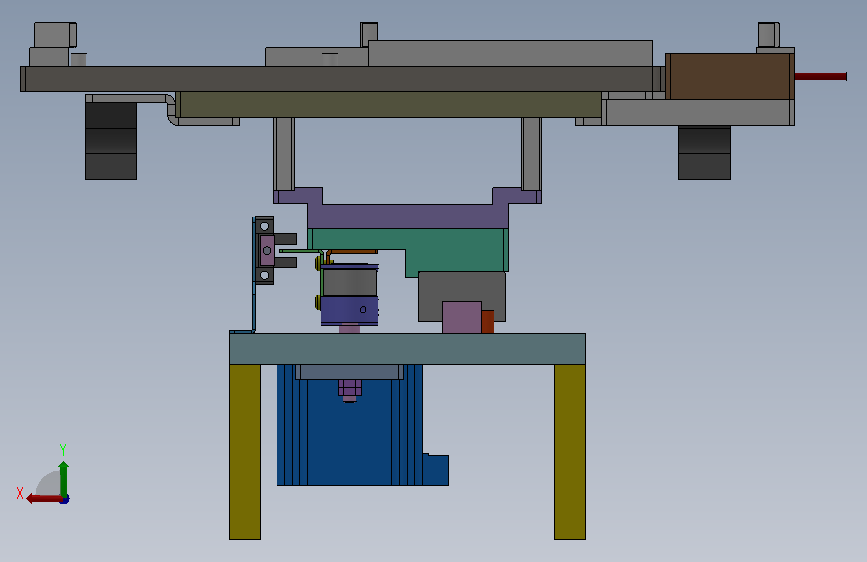Screen dimensions: 867x562
Task: Select the red shaft protruding from brown motor
Action: tap(820, 76)
